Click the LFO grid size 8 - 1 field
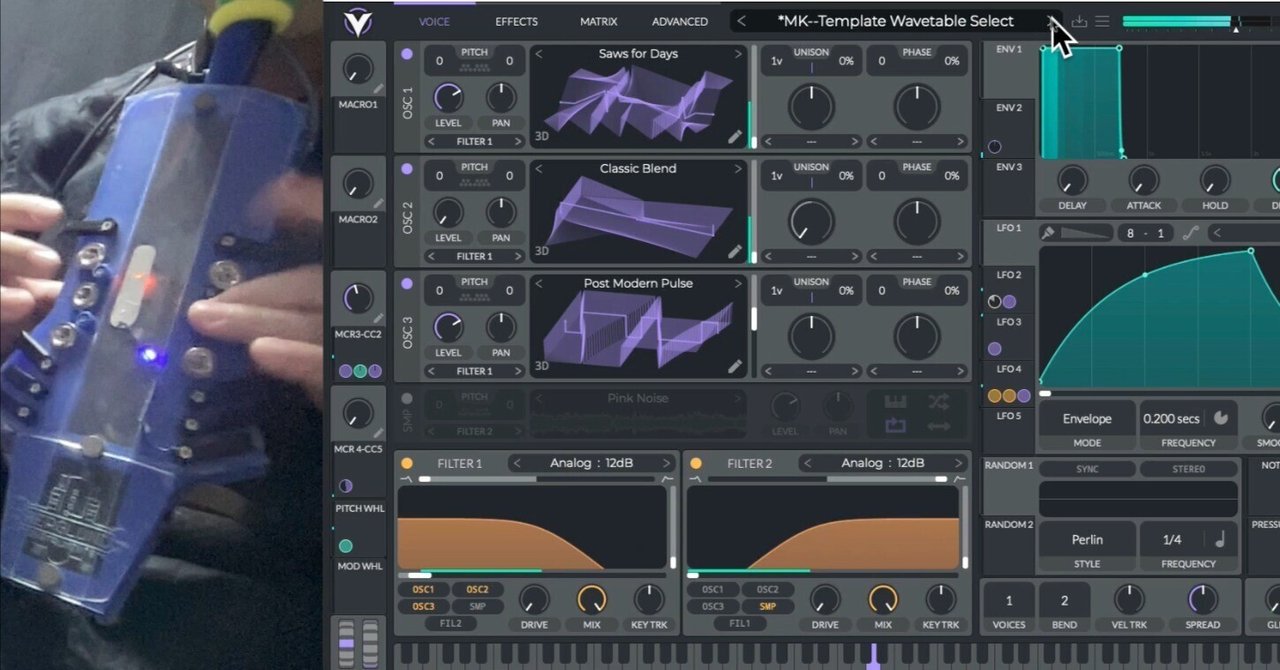This screenshot has width=1280, height=670. pos(1145,233)
